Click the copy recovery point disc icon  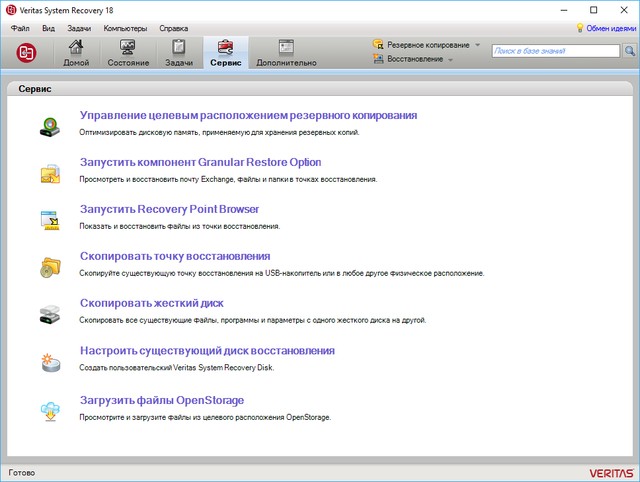(50, 267)
